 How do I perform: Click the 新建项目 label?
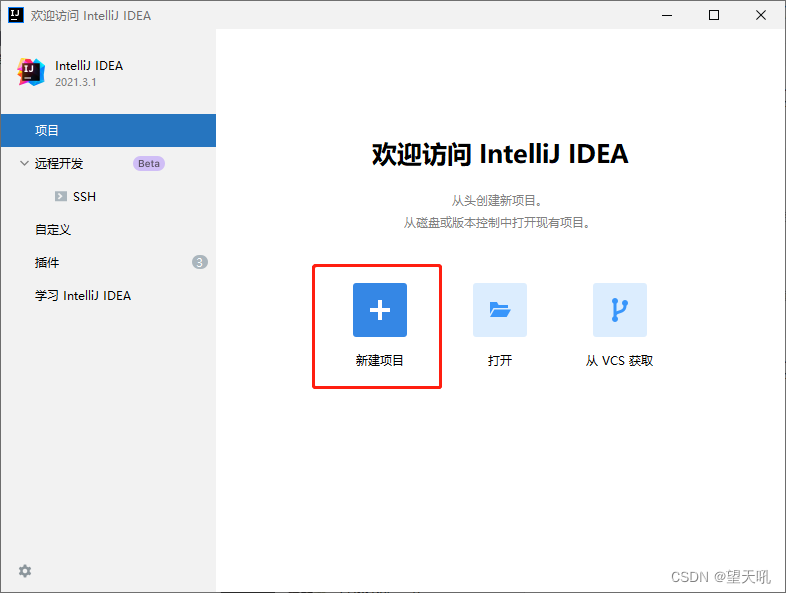click(379, 360)
